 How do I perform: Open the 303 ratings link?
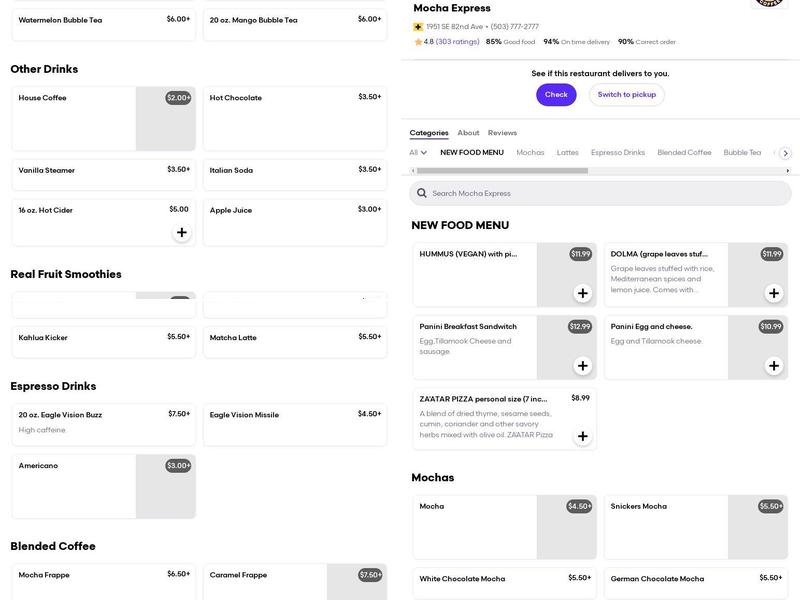pyautogui.click(x=457, y=42)
